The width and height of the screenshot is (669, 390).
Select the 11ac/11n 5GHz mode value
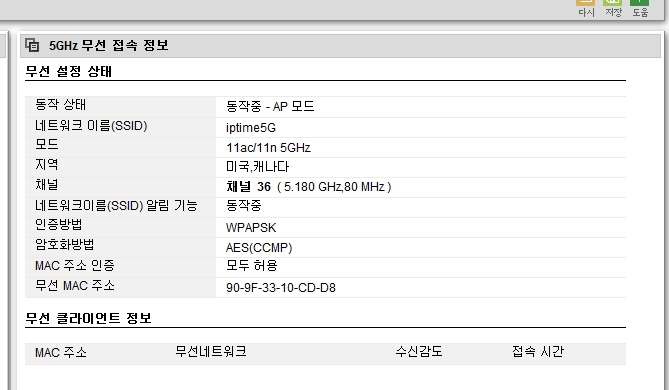click(x=268, y=148)
